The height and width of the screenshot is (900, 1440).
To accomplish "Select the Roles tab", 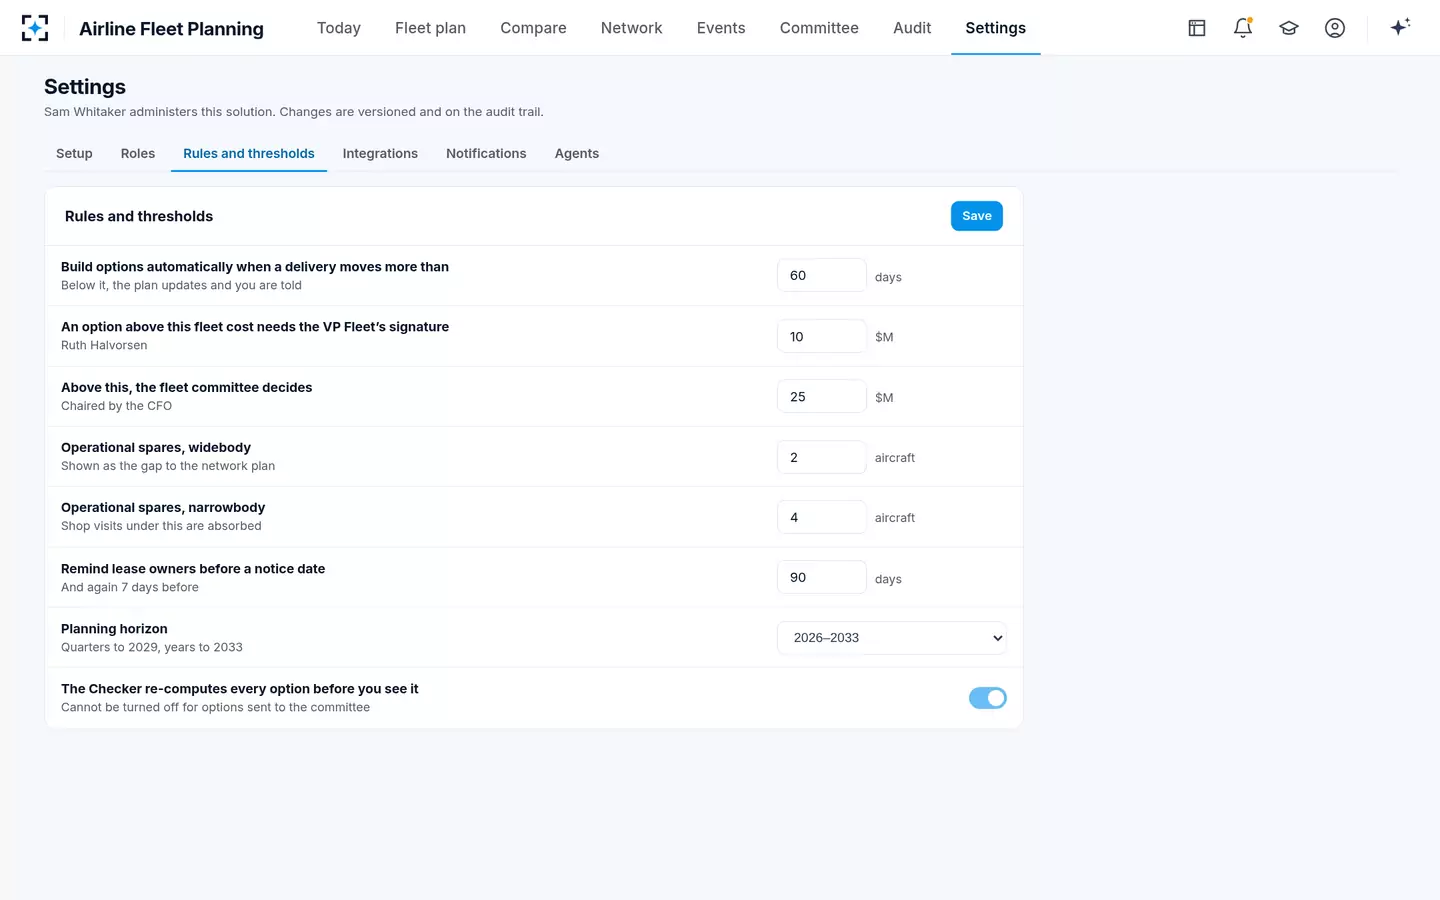I will click(x=138, y=153).
